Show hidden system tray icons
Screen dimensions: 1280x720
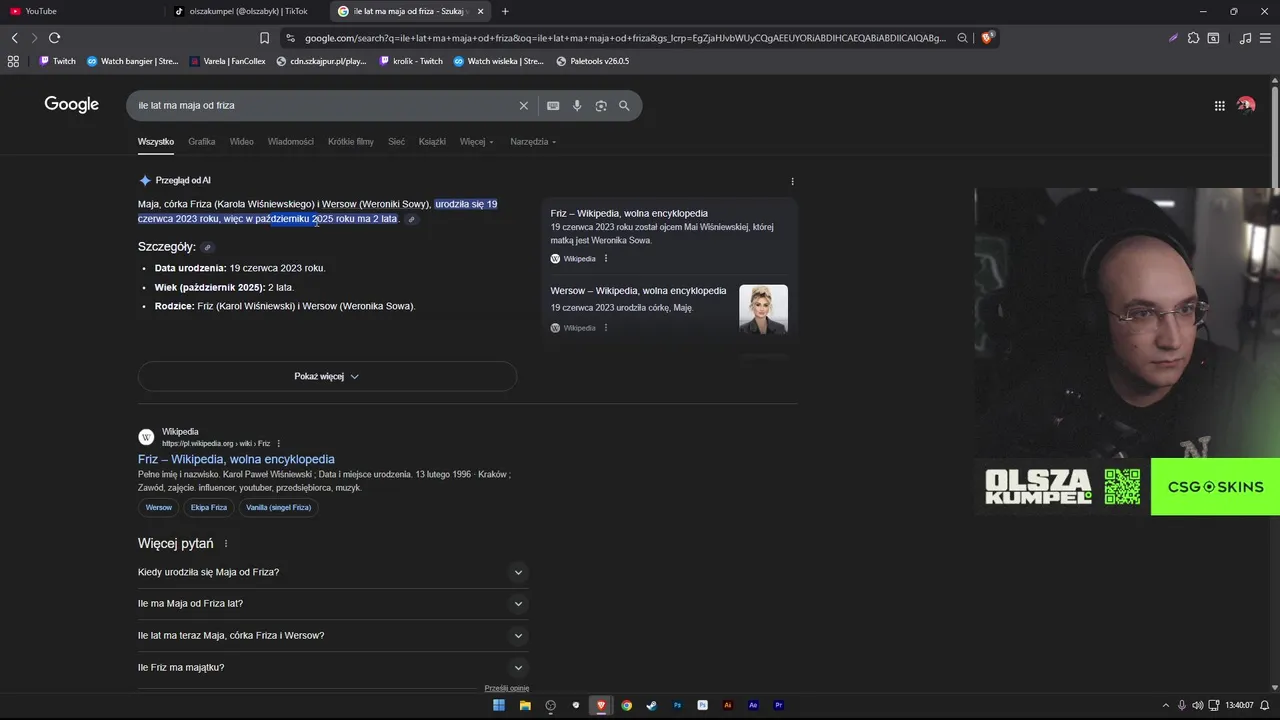(1165, 705)
